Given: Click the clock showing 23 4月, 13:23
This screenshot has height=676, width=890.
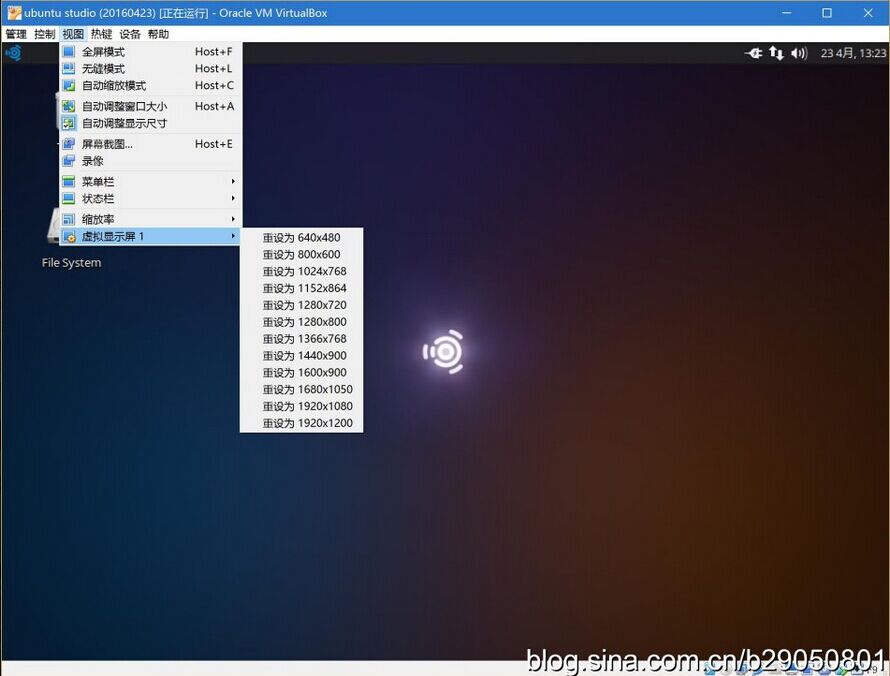Looking at the screenshot, I should coord(853,53).
